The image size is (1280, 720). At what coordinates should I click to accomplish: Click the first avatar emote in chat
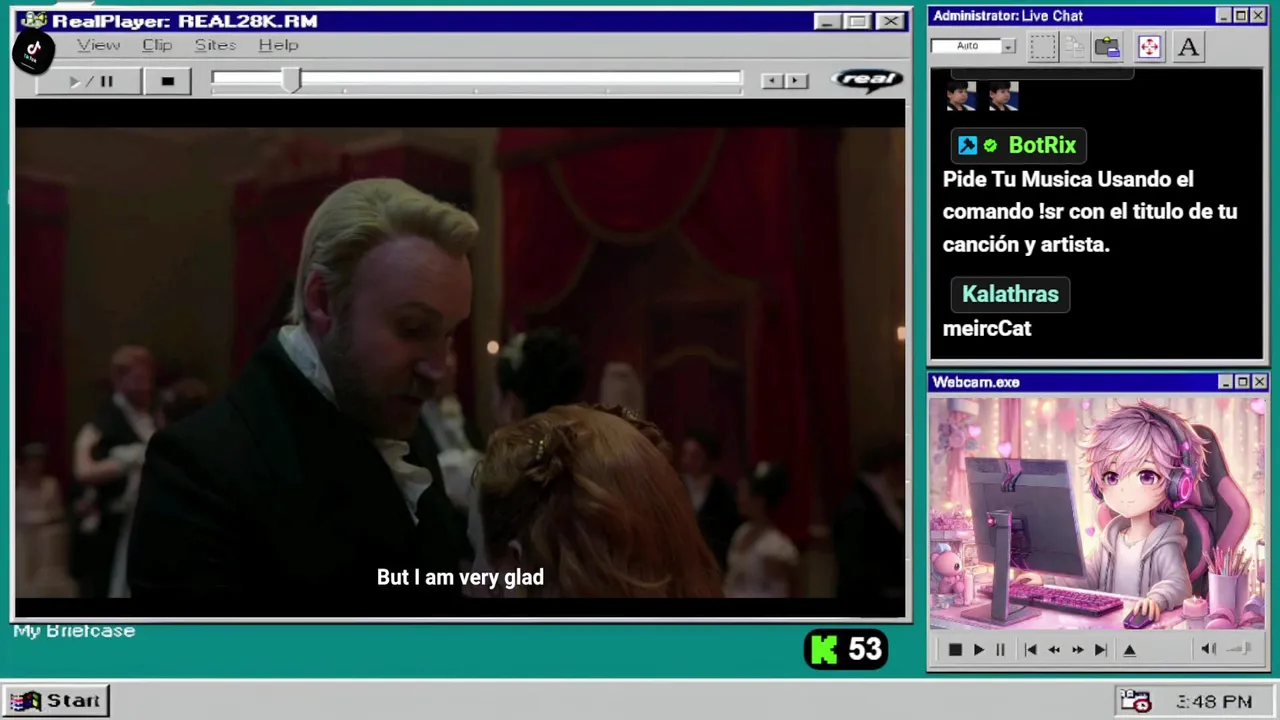[x=960, y=96]
